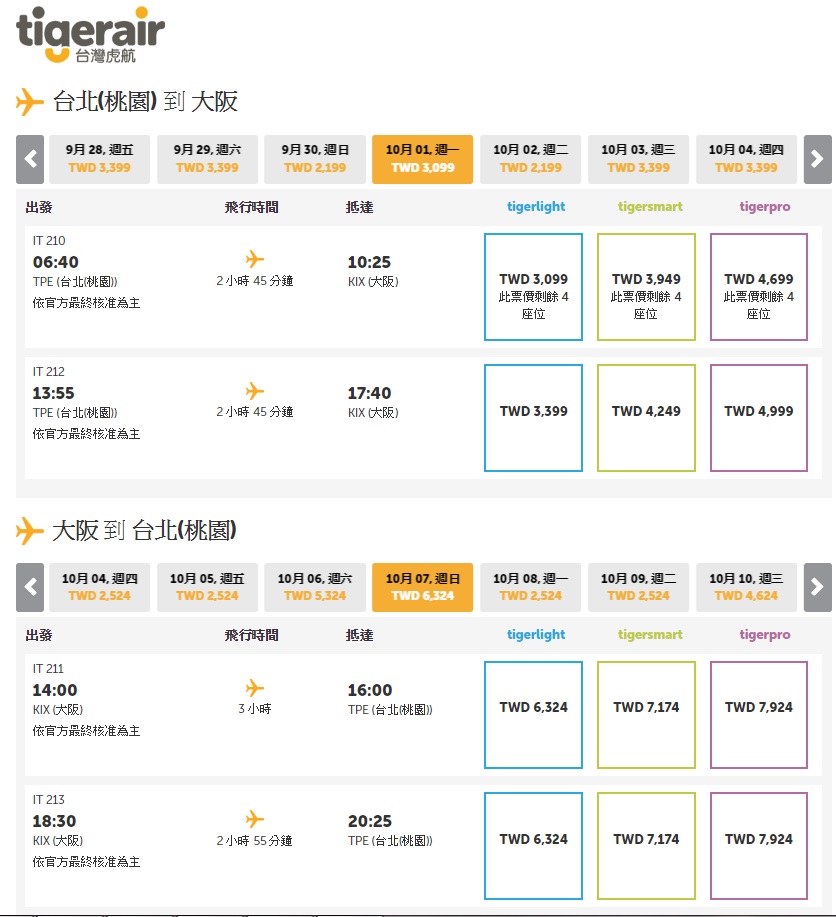
Task: Show earlier return dates with left arrow
Action: (30, 587)
